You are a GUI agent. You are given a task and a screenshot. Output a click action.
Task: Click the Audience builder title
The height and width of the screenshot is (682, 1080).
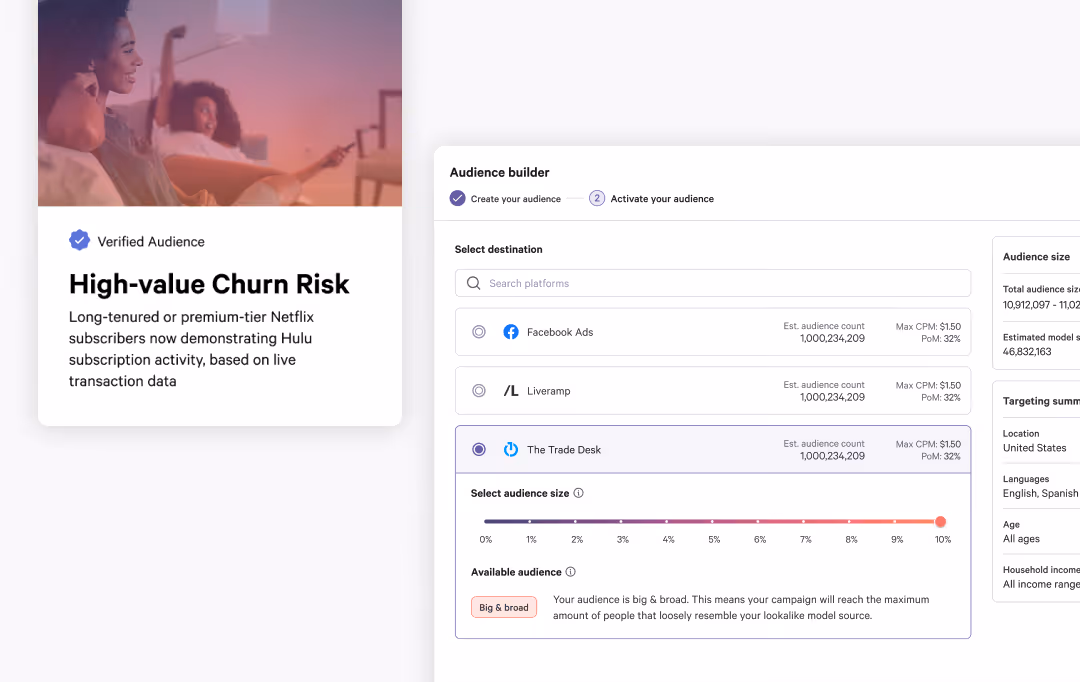(x=499, y=172)
